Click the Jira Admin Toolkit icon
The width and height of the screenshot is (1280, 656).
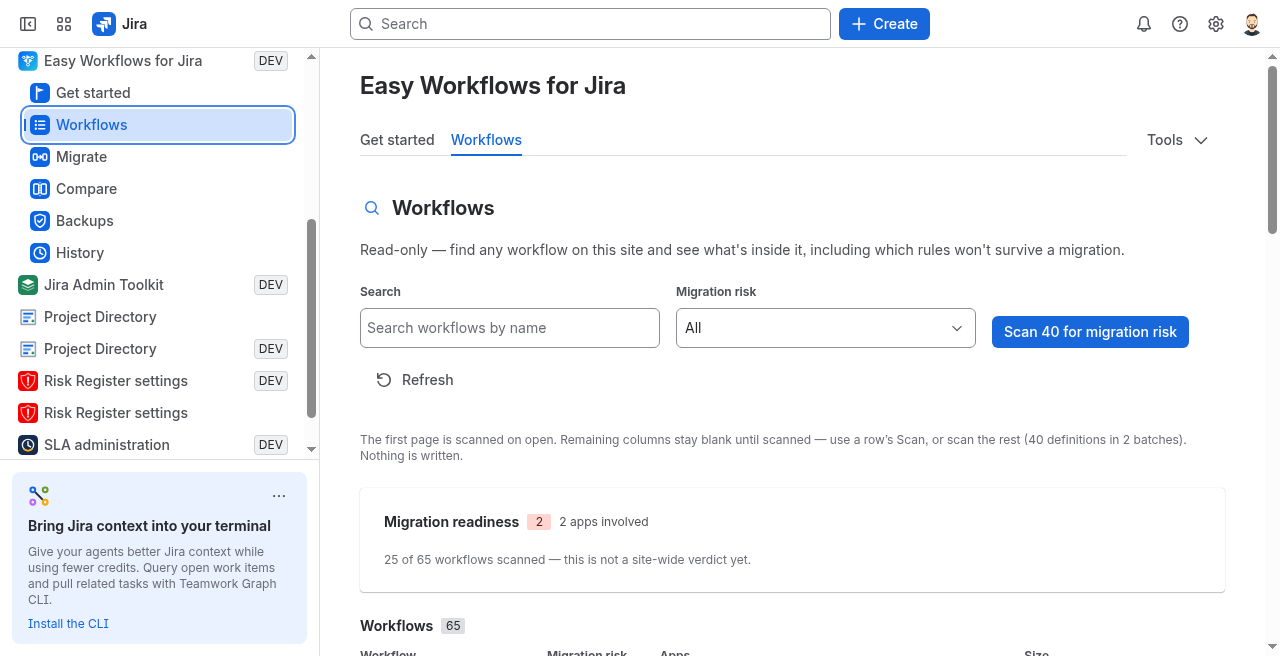pyautogui.click(x=28, y=285)
